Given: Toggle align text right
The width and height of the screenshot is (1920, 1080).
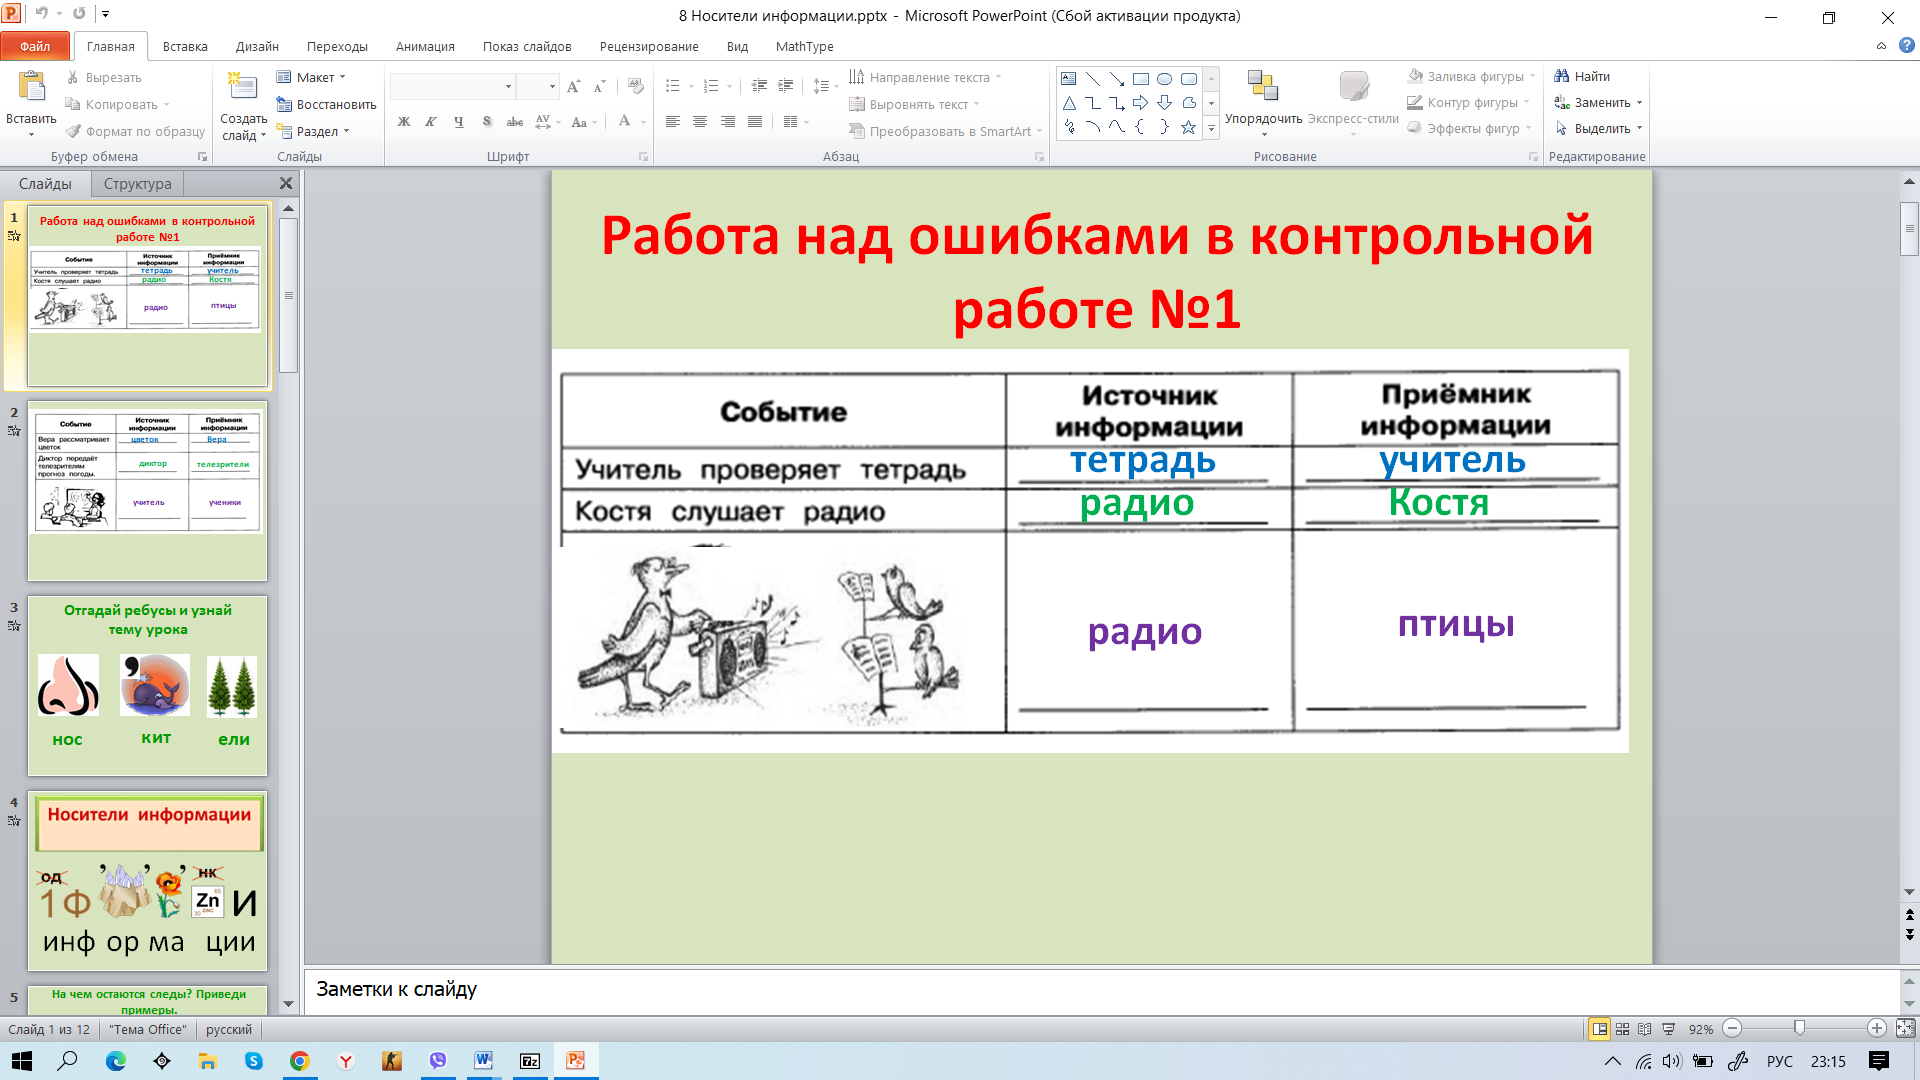Looking at the screenshot, I should pyautogui.click(x=727, y=122).
